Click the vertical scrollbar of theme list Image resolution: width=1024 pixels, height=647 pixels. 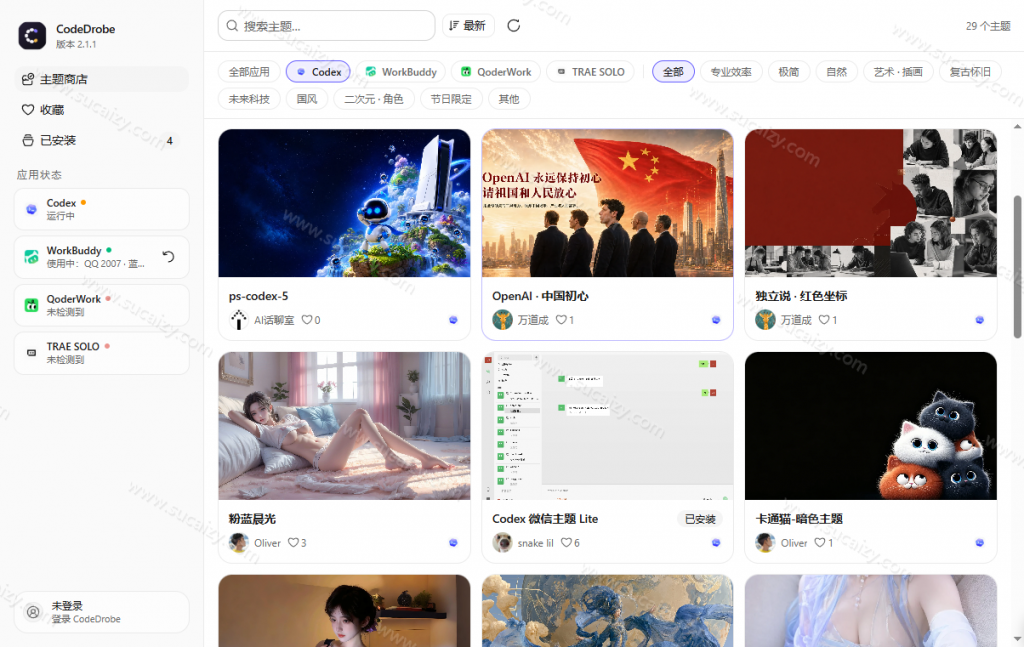point(1017,266)
